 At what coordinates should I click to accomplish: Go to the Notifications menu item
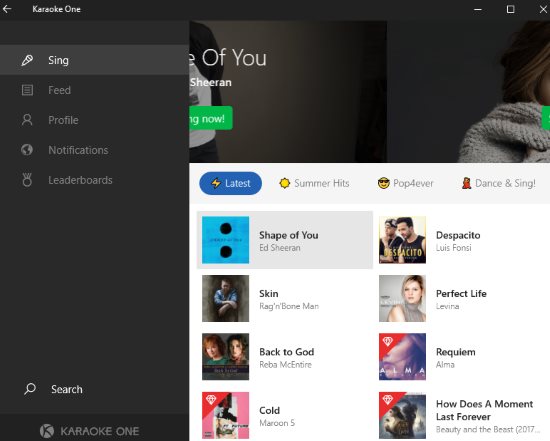[x=94, y=150]
